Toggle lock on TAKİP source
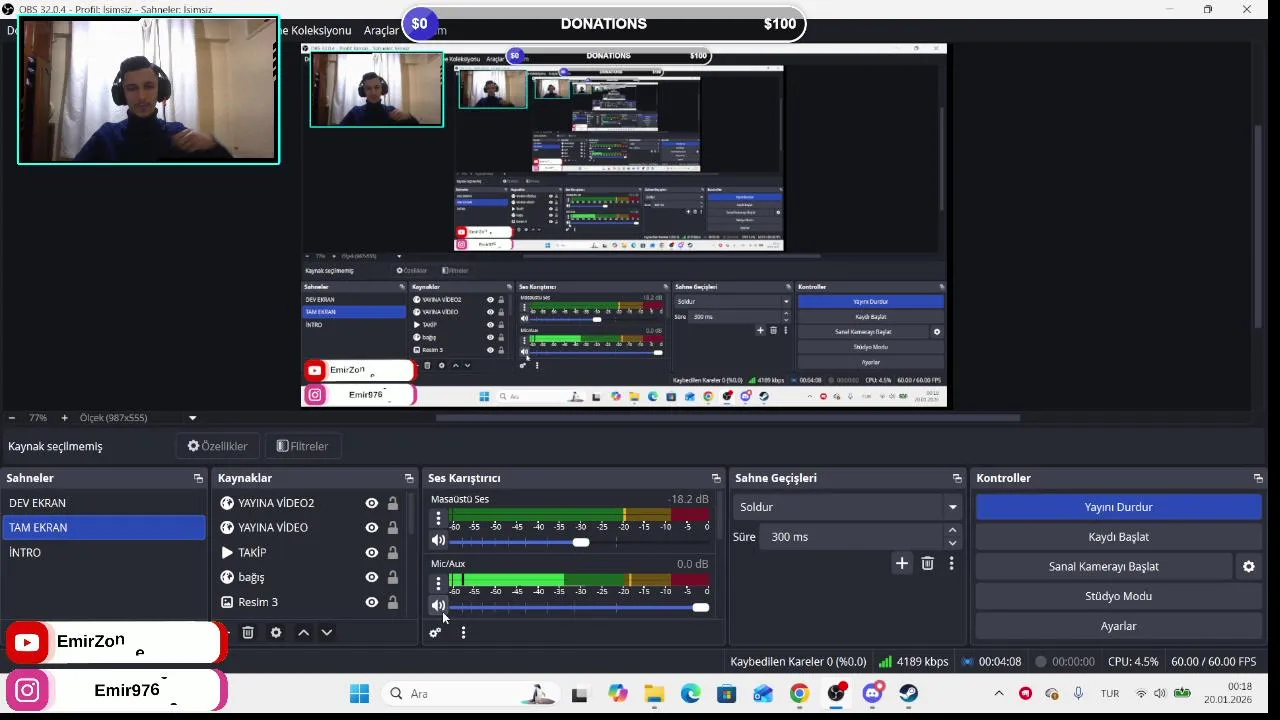 [393, 552]
